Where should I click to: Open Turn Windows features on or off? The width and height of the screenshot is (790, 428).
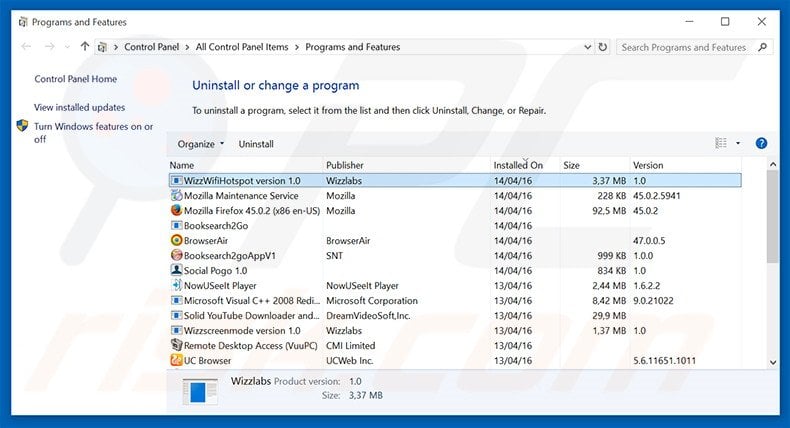pos(93,133)
